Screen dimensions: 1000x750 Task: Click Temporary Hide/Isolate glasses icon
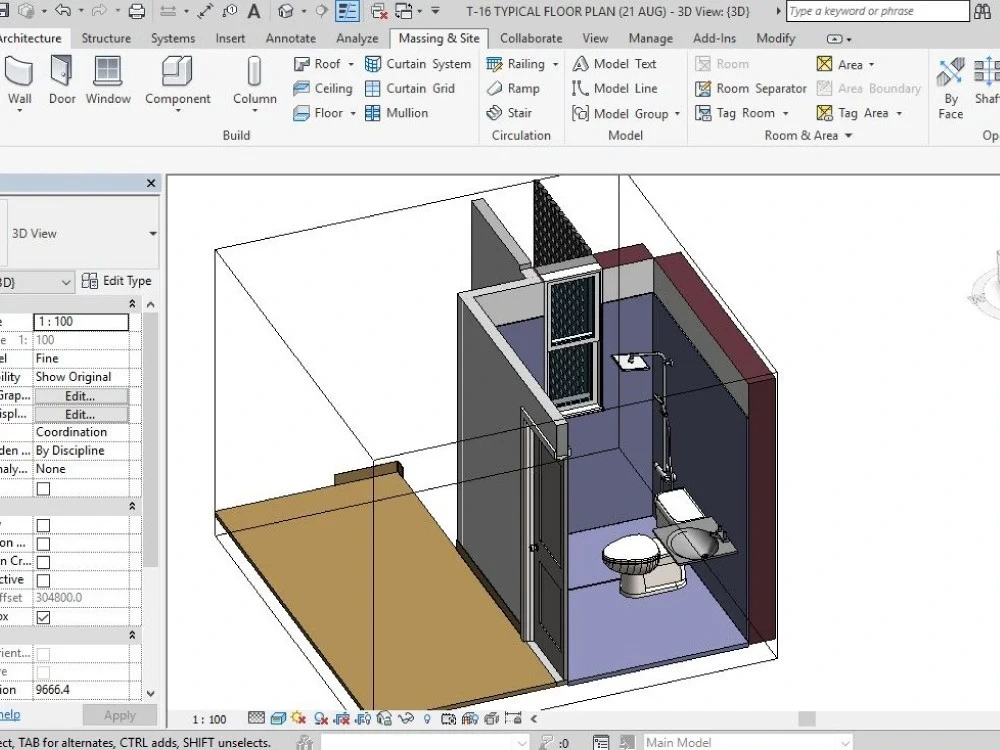(x=406, y=718)
